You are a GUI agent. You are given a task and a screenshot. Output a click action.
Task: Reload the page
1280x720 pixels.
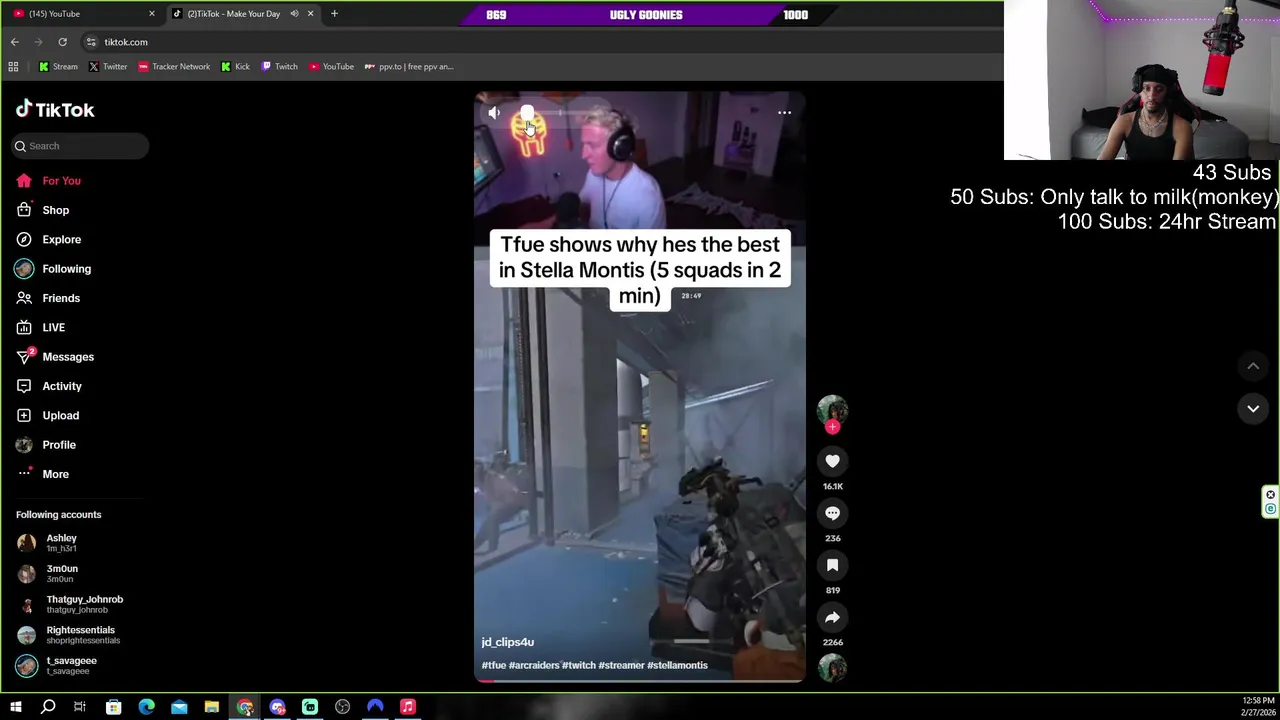coord(62,42)
